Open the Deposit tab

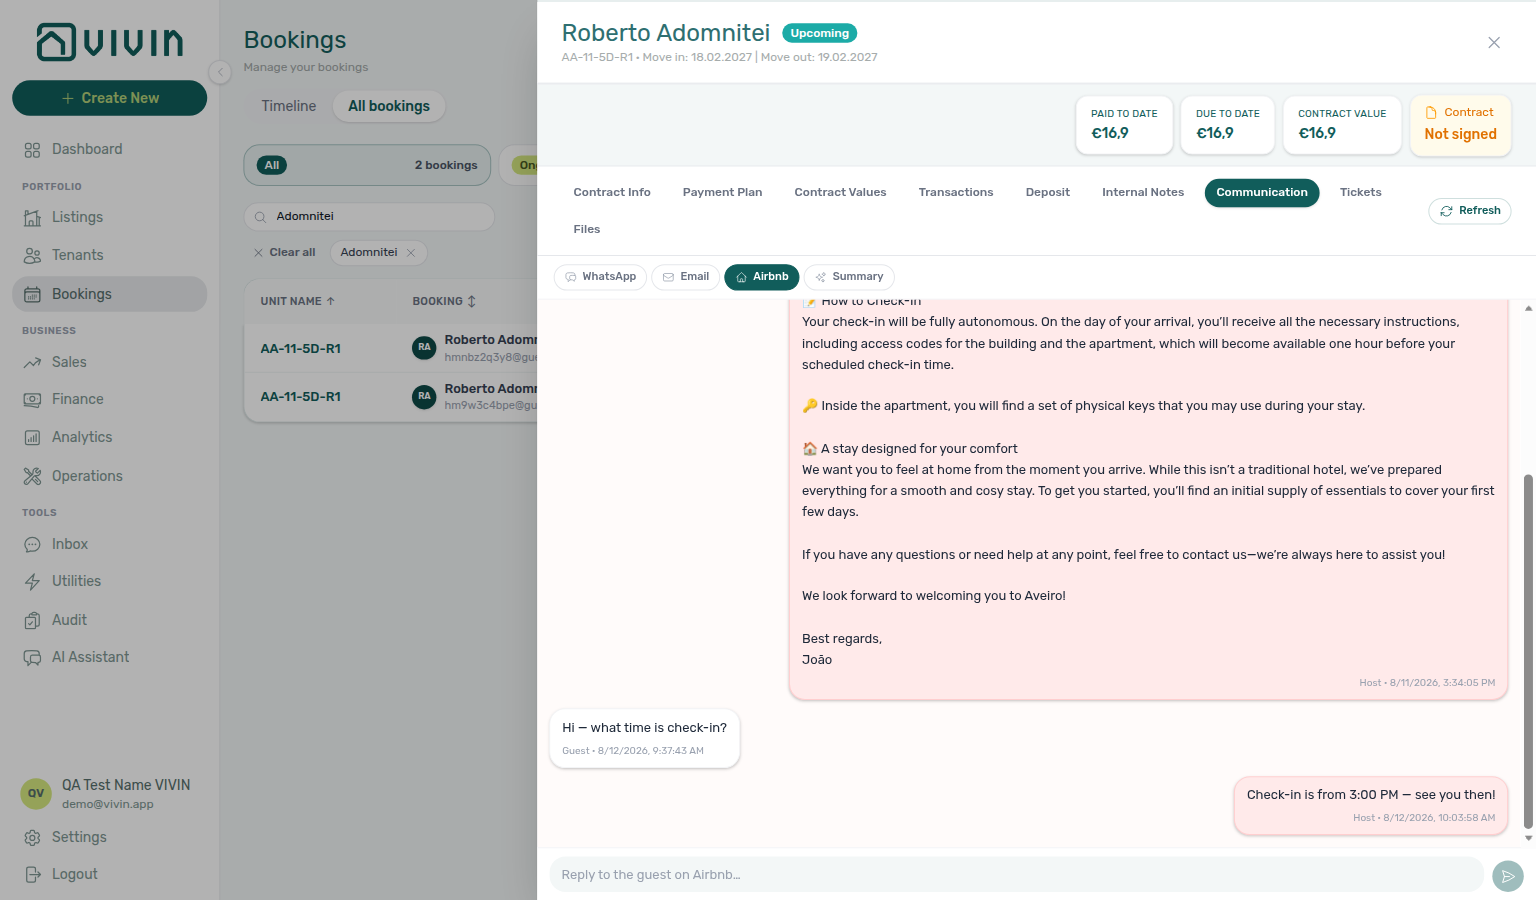click(x=1048, y=193)
